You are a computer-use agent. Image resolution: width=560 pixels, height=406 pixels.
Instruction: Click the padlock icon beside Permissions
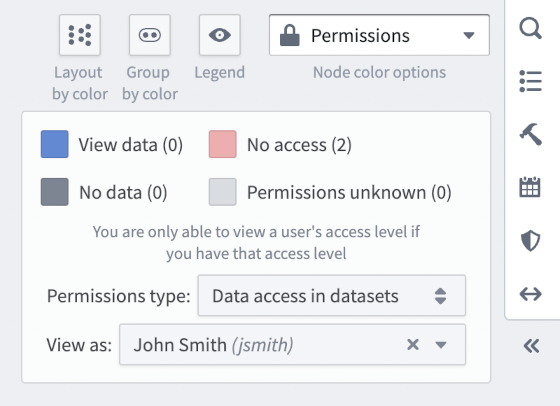(290, 35)
